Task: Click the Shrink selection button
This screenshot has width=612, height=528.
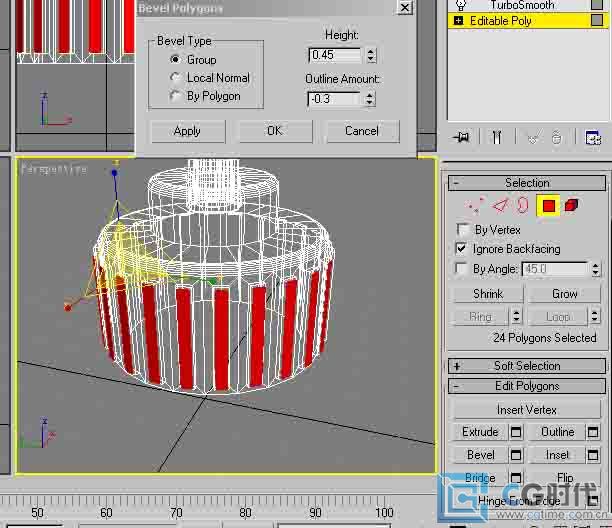Action: (x=488, y=294)
